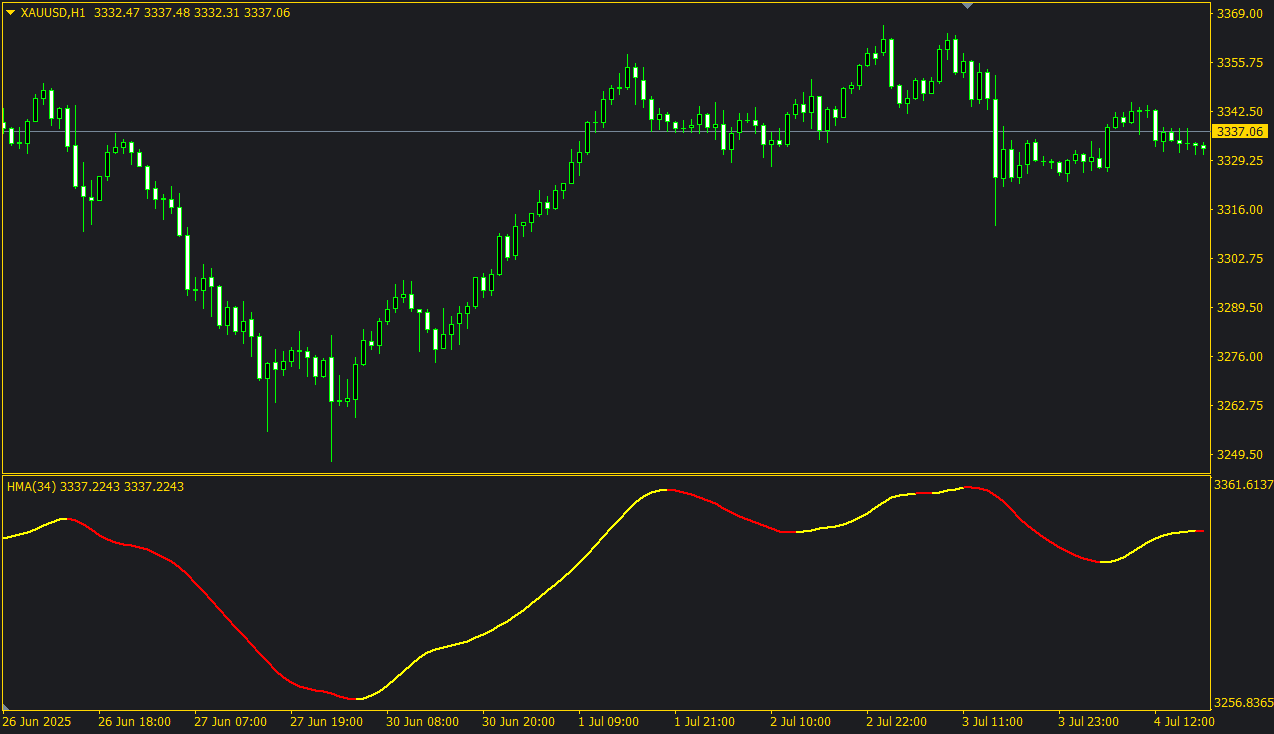Click the 2 Jul 10:00 time label

(800, 722)
